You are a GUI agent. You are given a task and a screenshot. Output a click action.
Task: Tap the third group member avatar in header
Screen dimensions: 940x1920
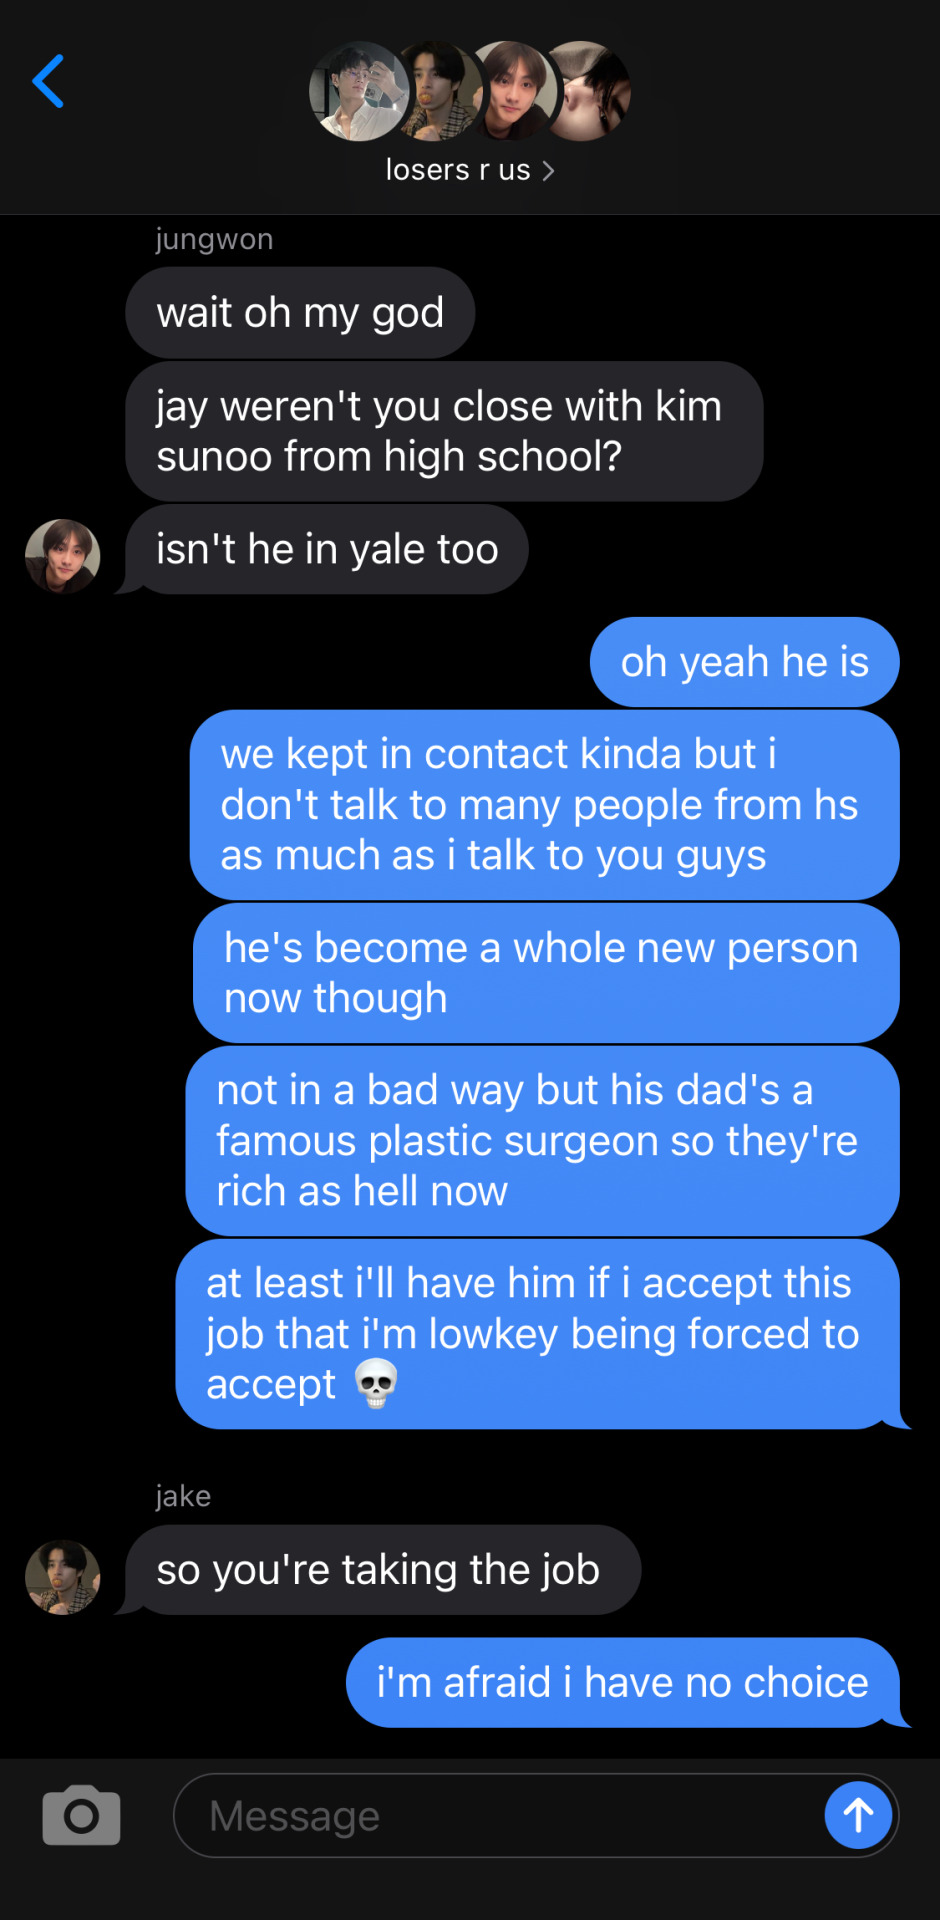512,91
